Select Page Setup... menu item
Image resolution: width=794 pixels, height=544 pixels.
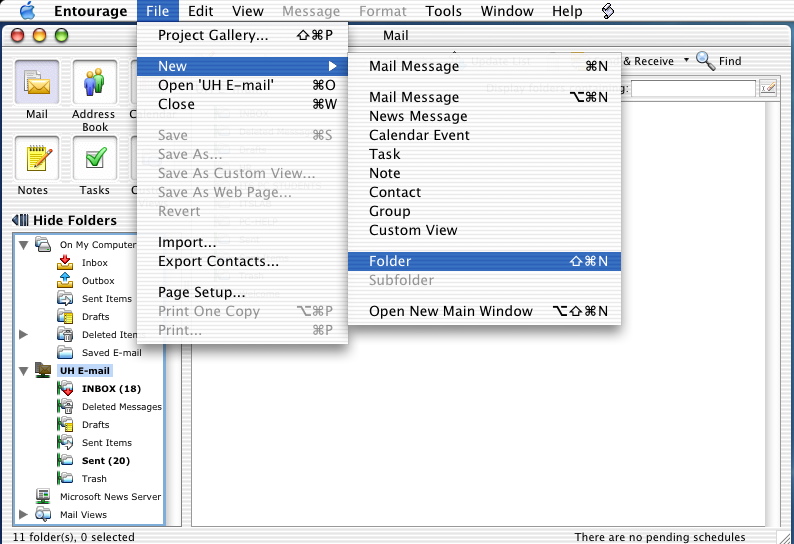[x=242, y=292]
